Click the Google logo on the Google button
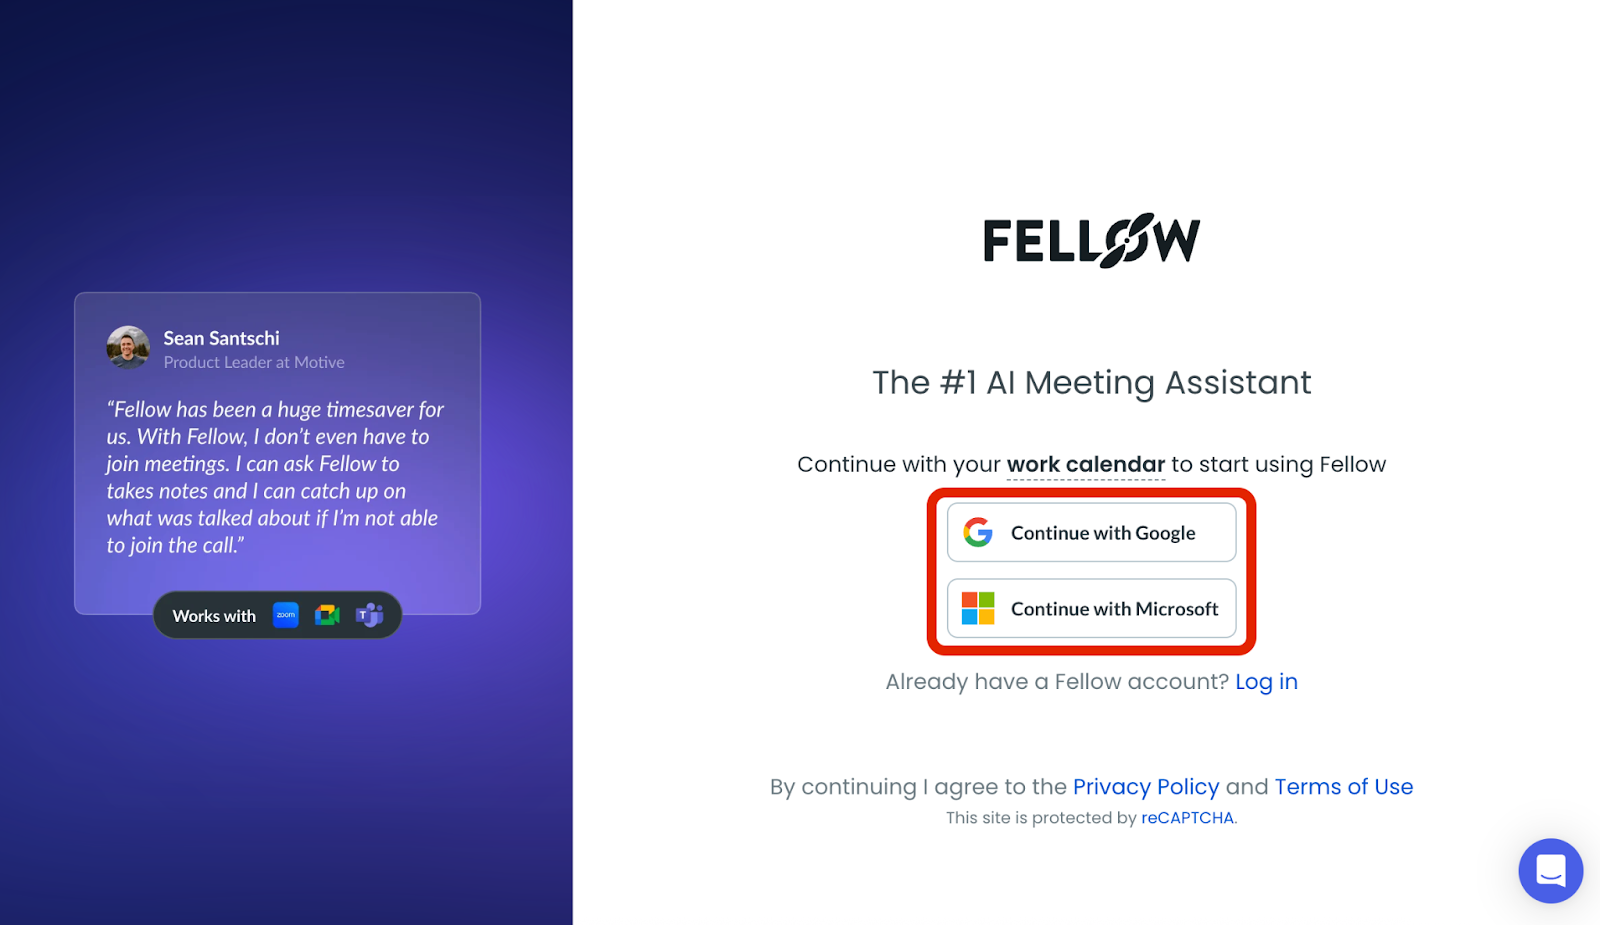The height and width of the screenshot is (925, 1600). pyautogui.click(x=978, y=532)
